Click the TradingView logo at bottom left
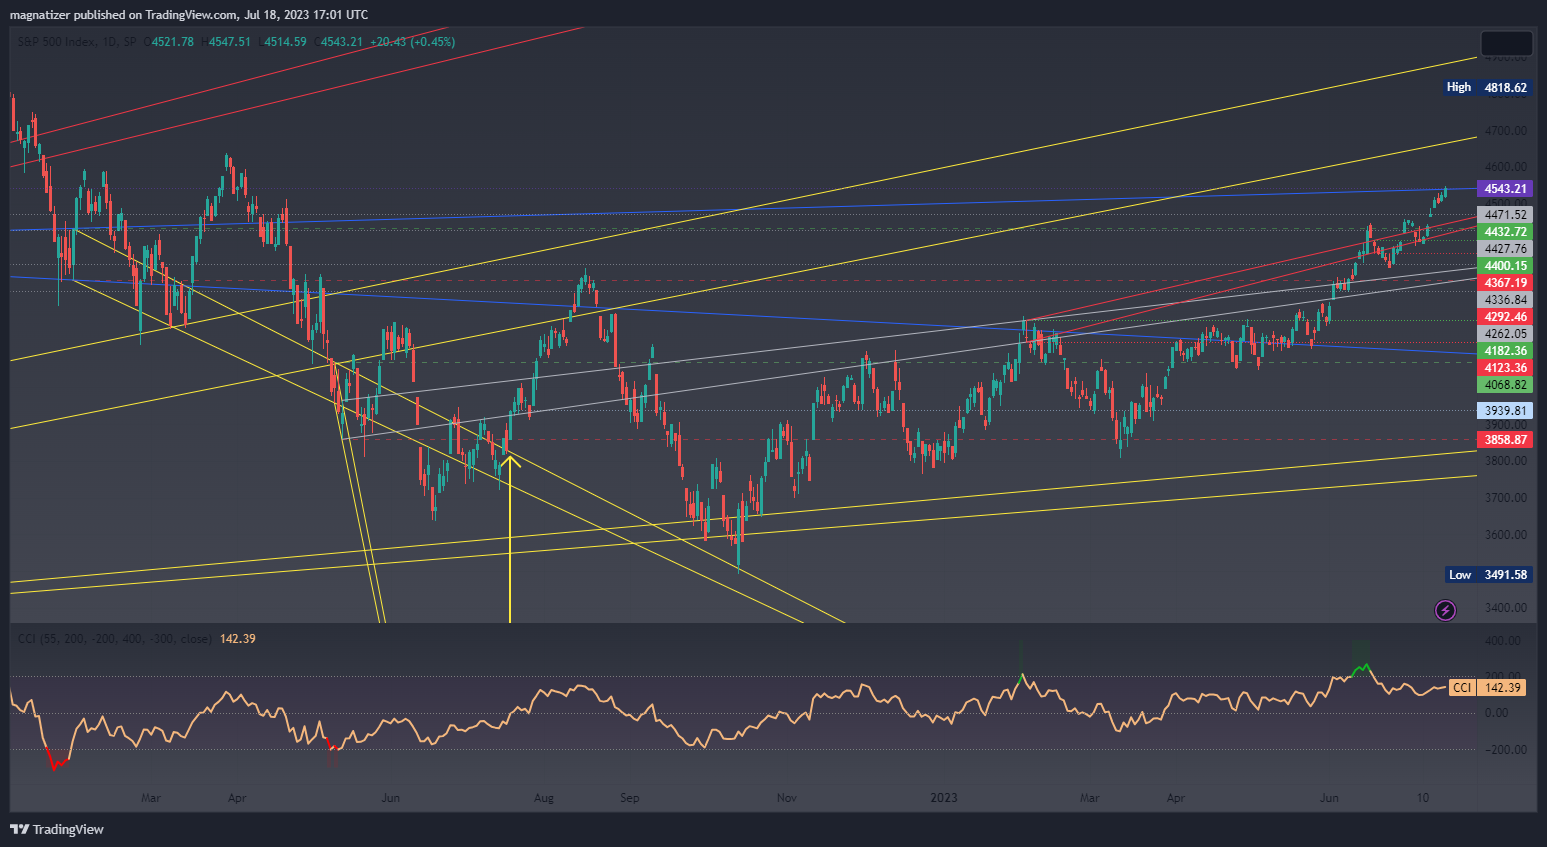 57,829
